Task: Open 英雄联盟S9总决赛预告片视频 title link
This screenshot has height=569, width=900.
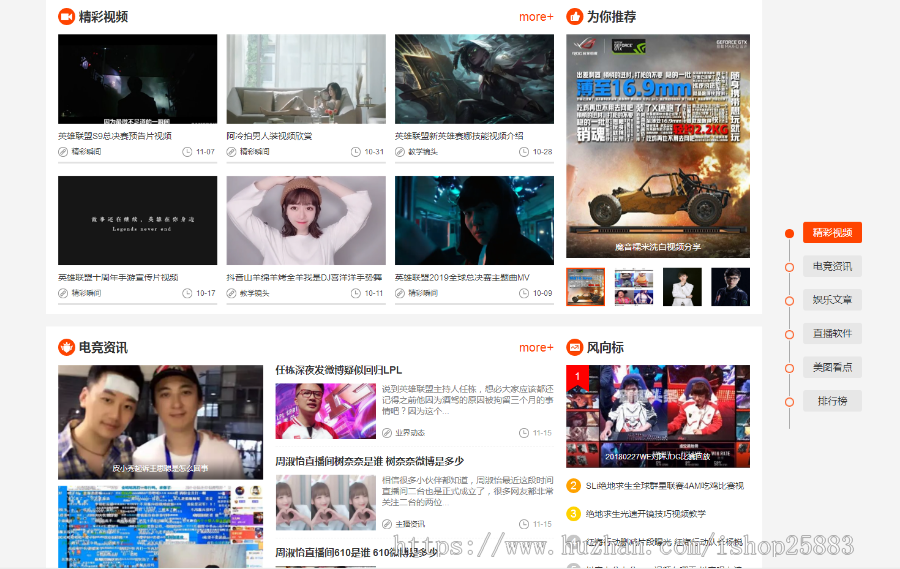Action: coord(115,136)
